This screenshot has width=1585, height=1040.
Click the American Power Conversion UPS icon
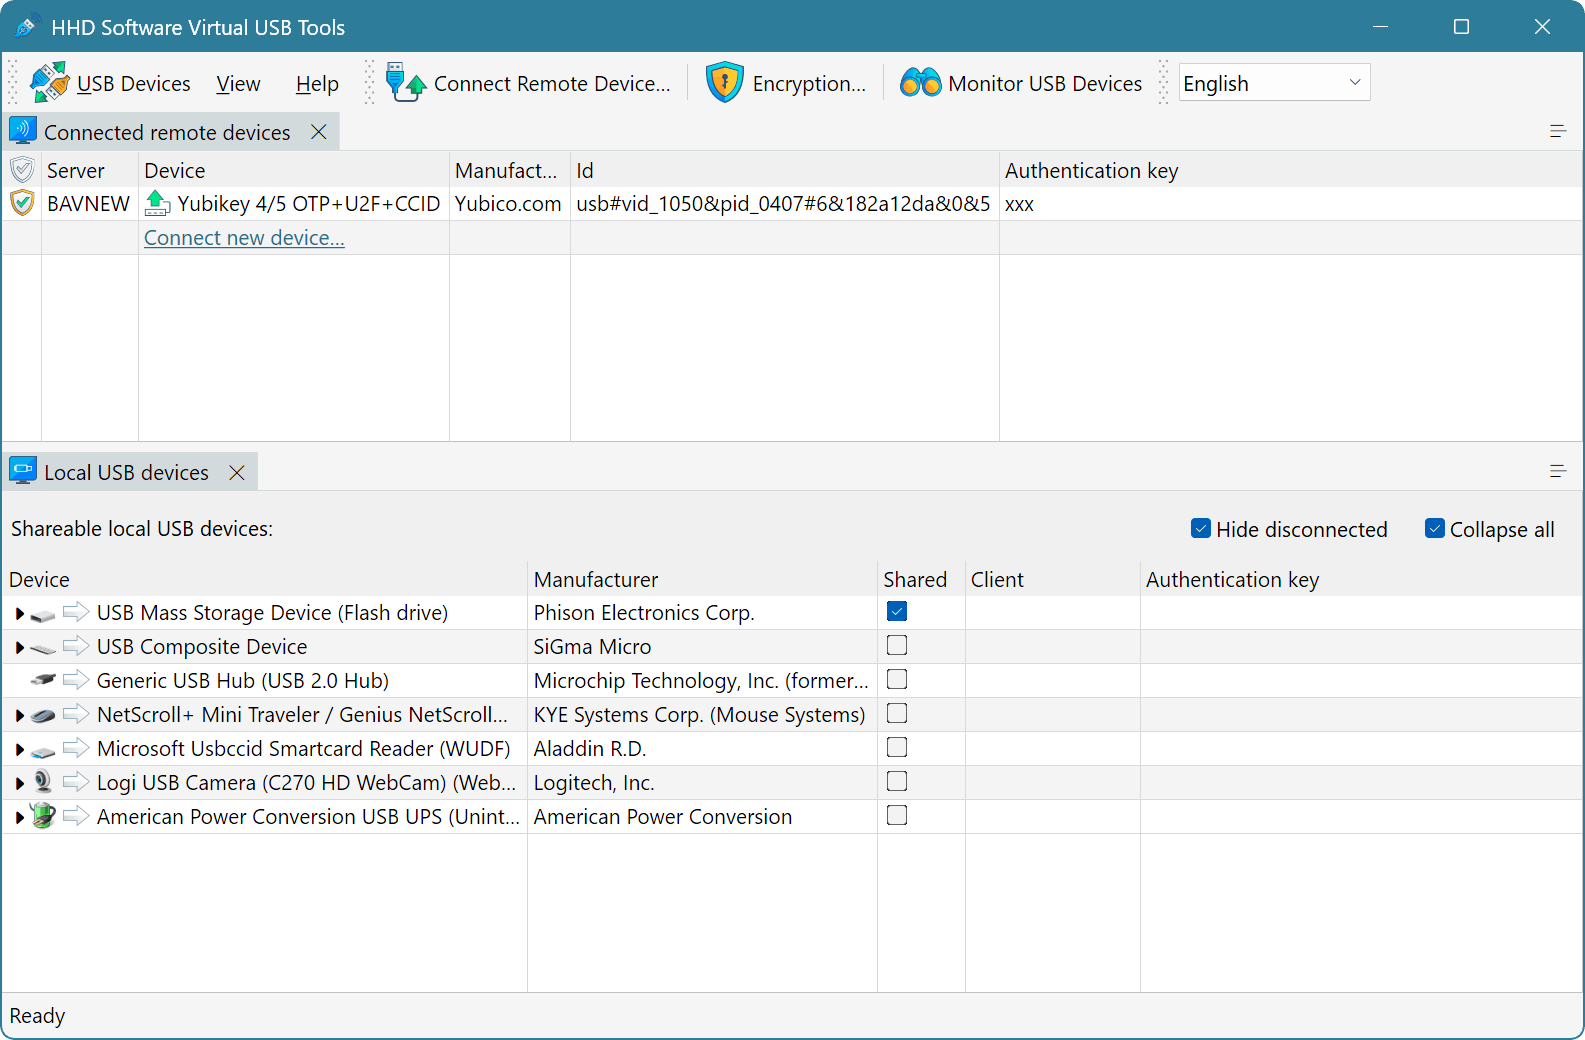43,816
